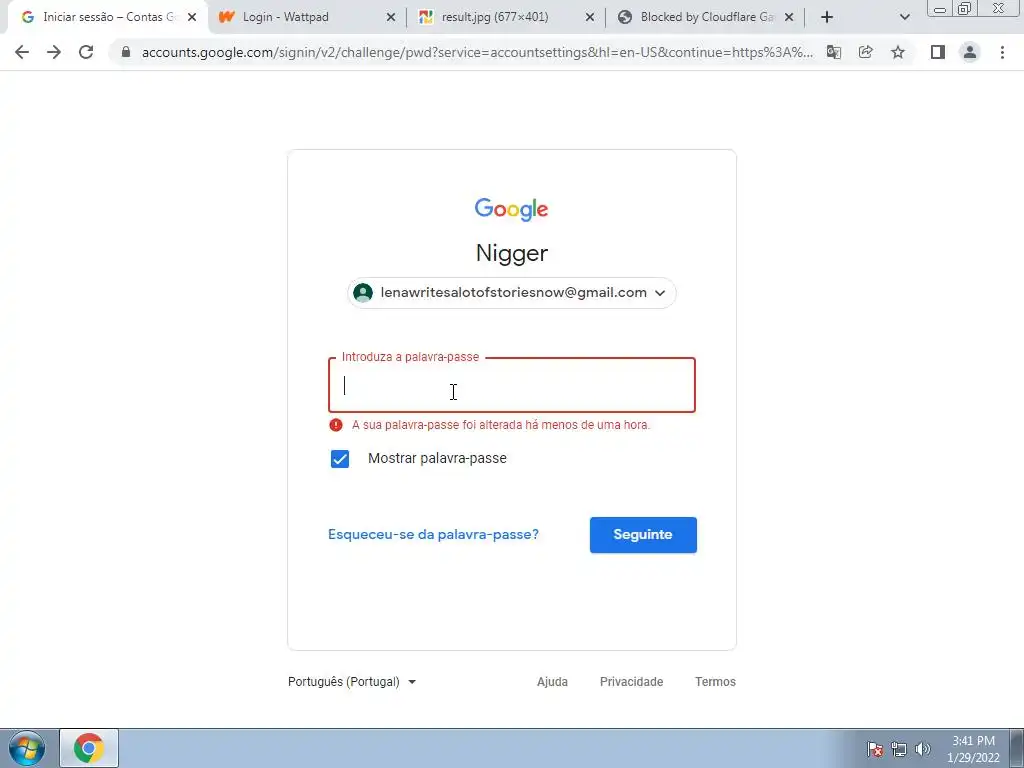Focus the Introduza a palavra-passe field
The width and height of the screenshot is (1024, 768).
(x=512, y=385)
